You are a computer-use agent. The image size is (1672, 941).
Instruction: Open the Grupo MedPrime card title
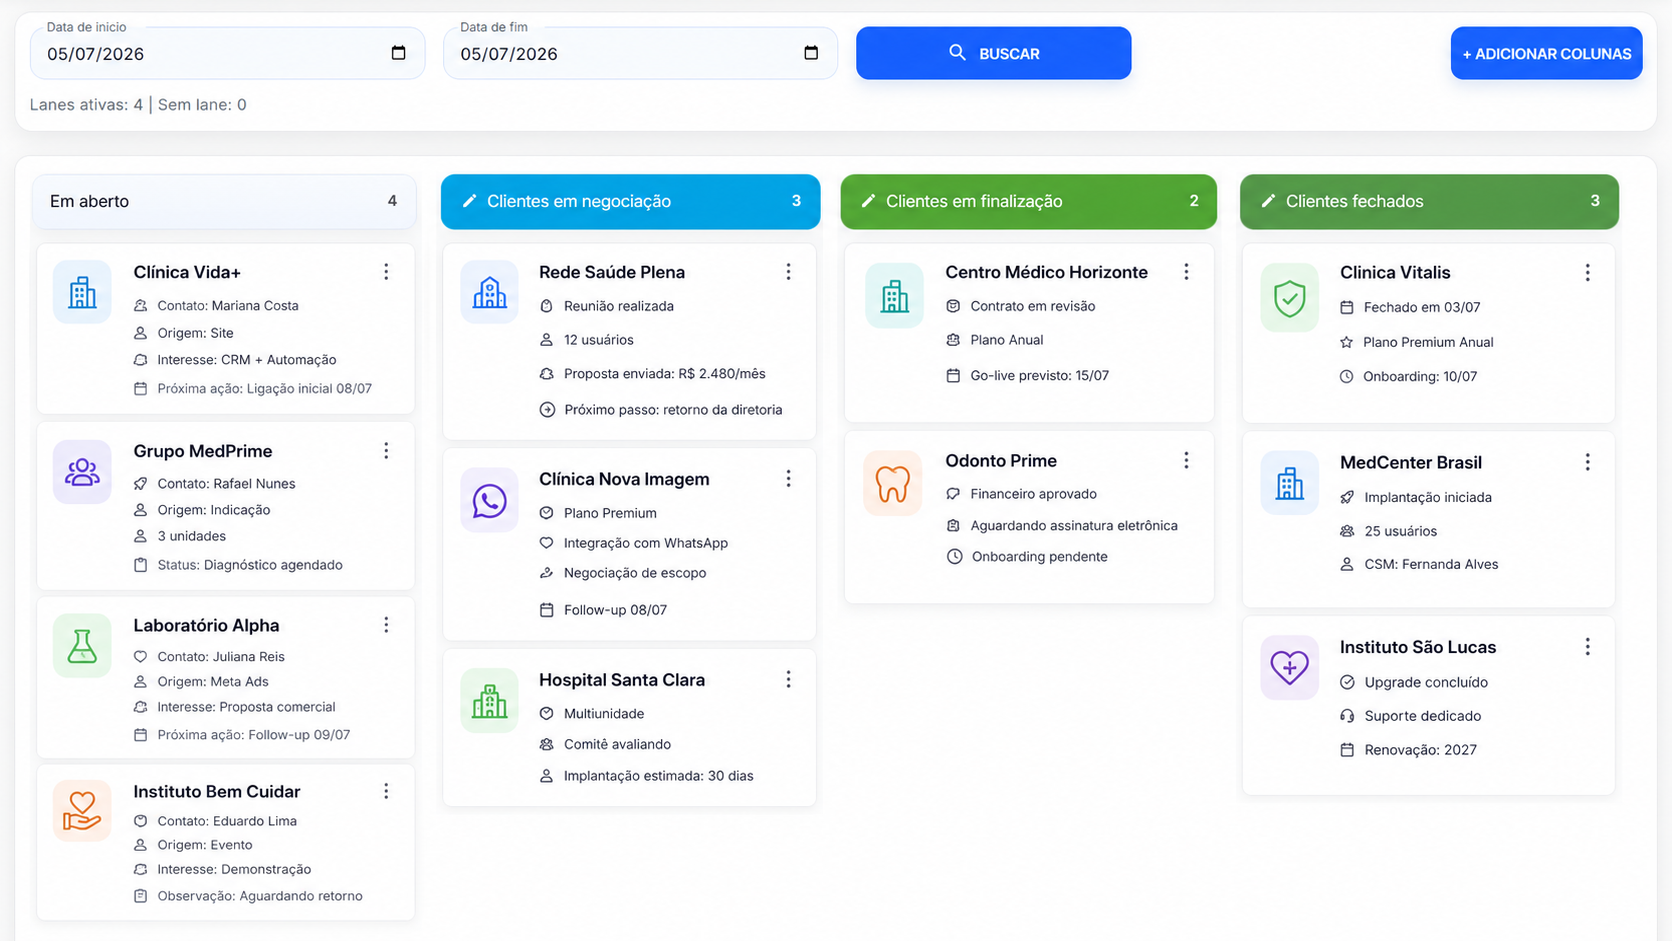(x=203, y=451)
